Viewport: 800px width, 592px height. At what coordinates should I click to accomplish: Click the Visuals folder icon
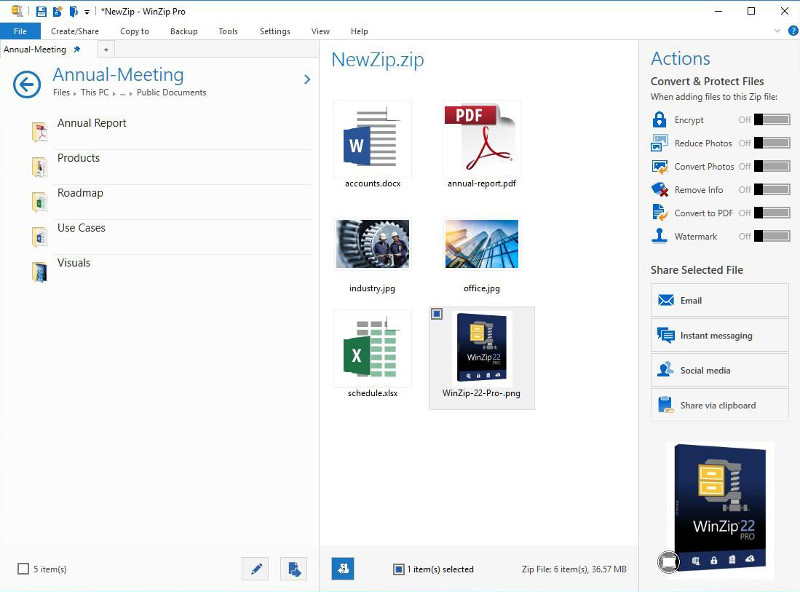(40, 272)
